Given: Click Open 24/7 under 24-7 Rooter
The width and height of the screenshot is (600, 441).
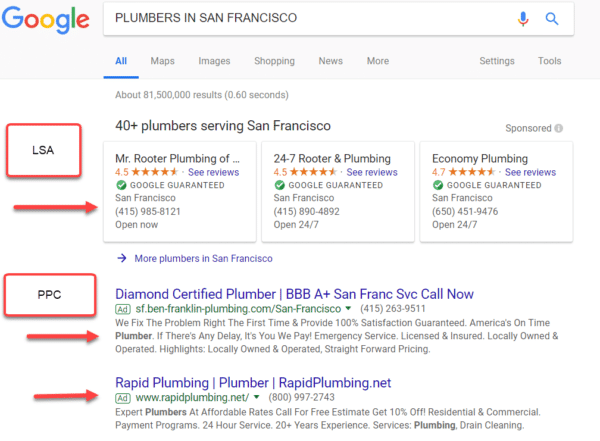Looking at the screenshot, I should pyautogui.click(x=296, y=225).
